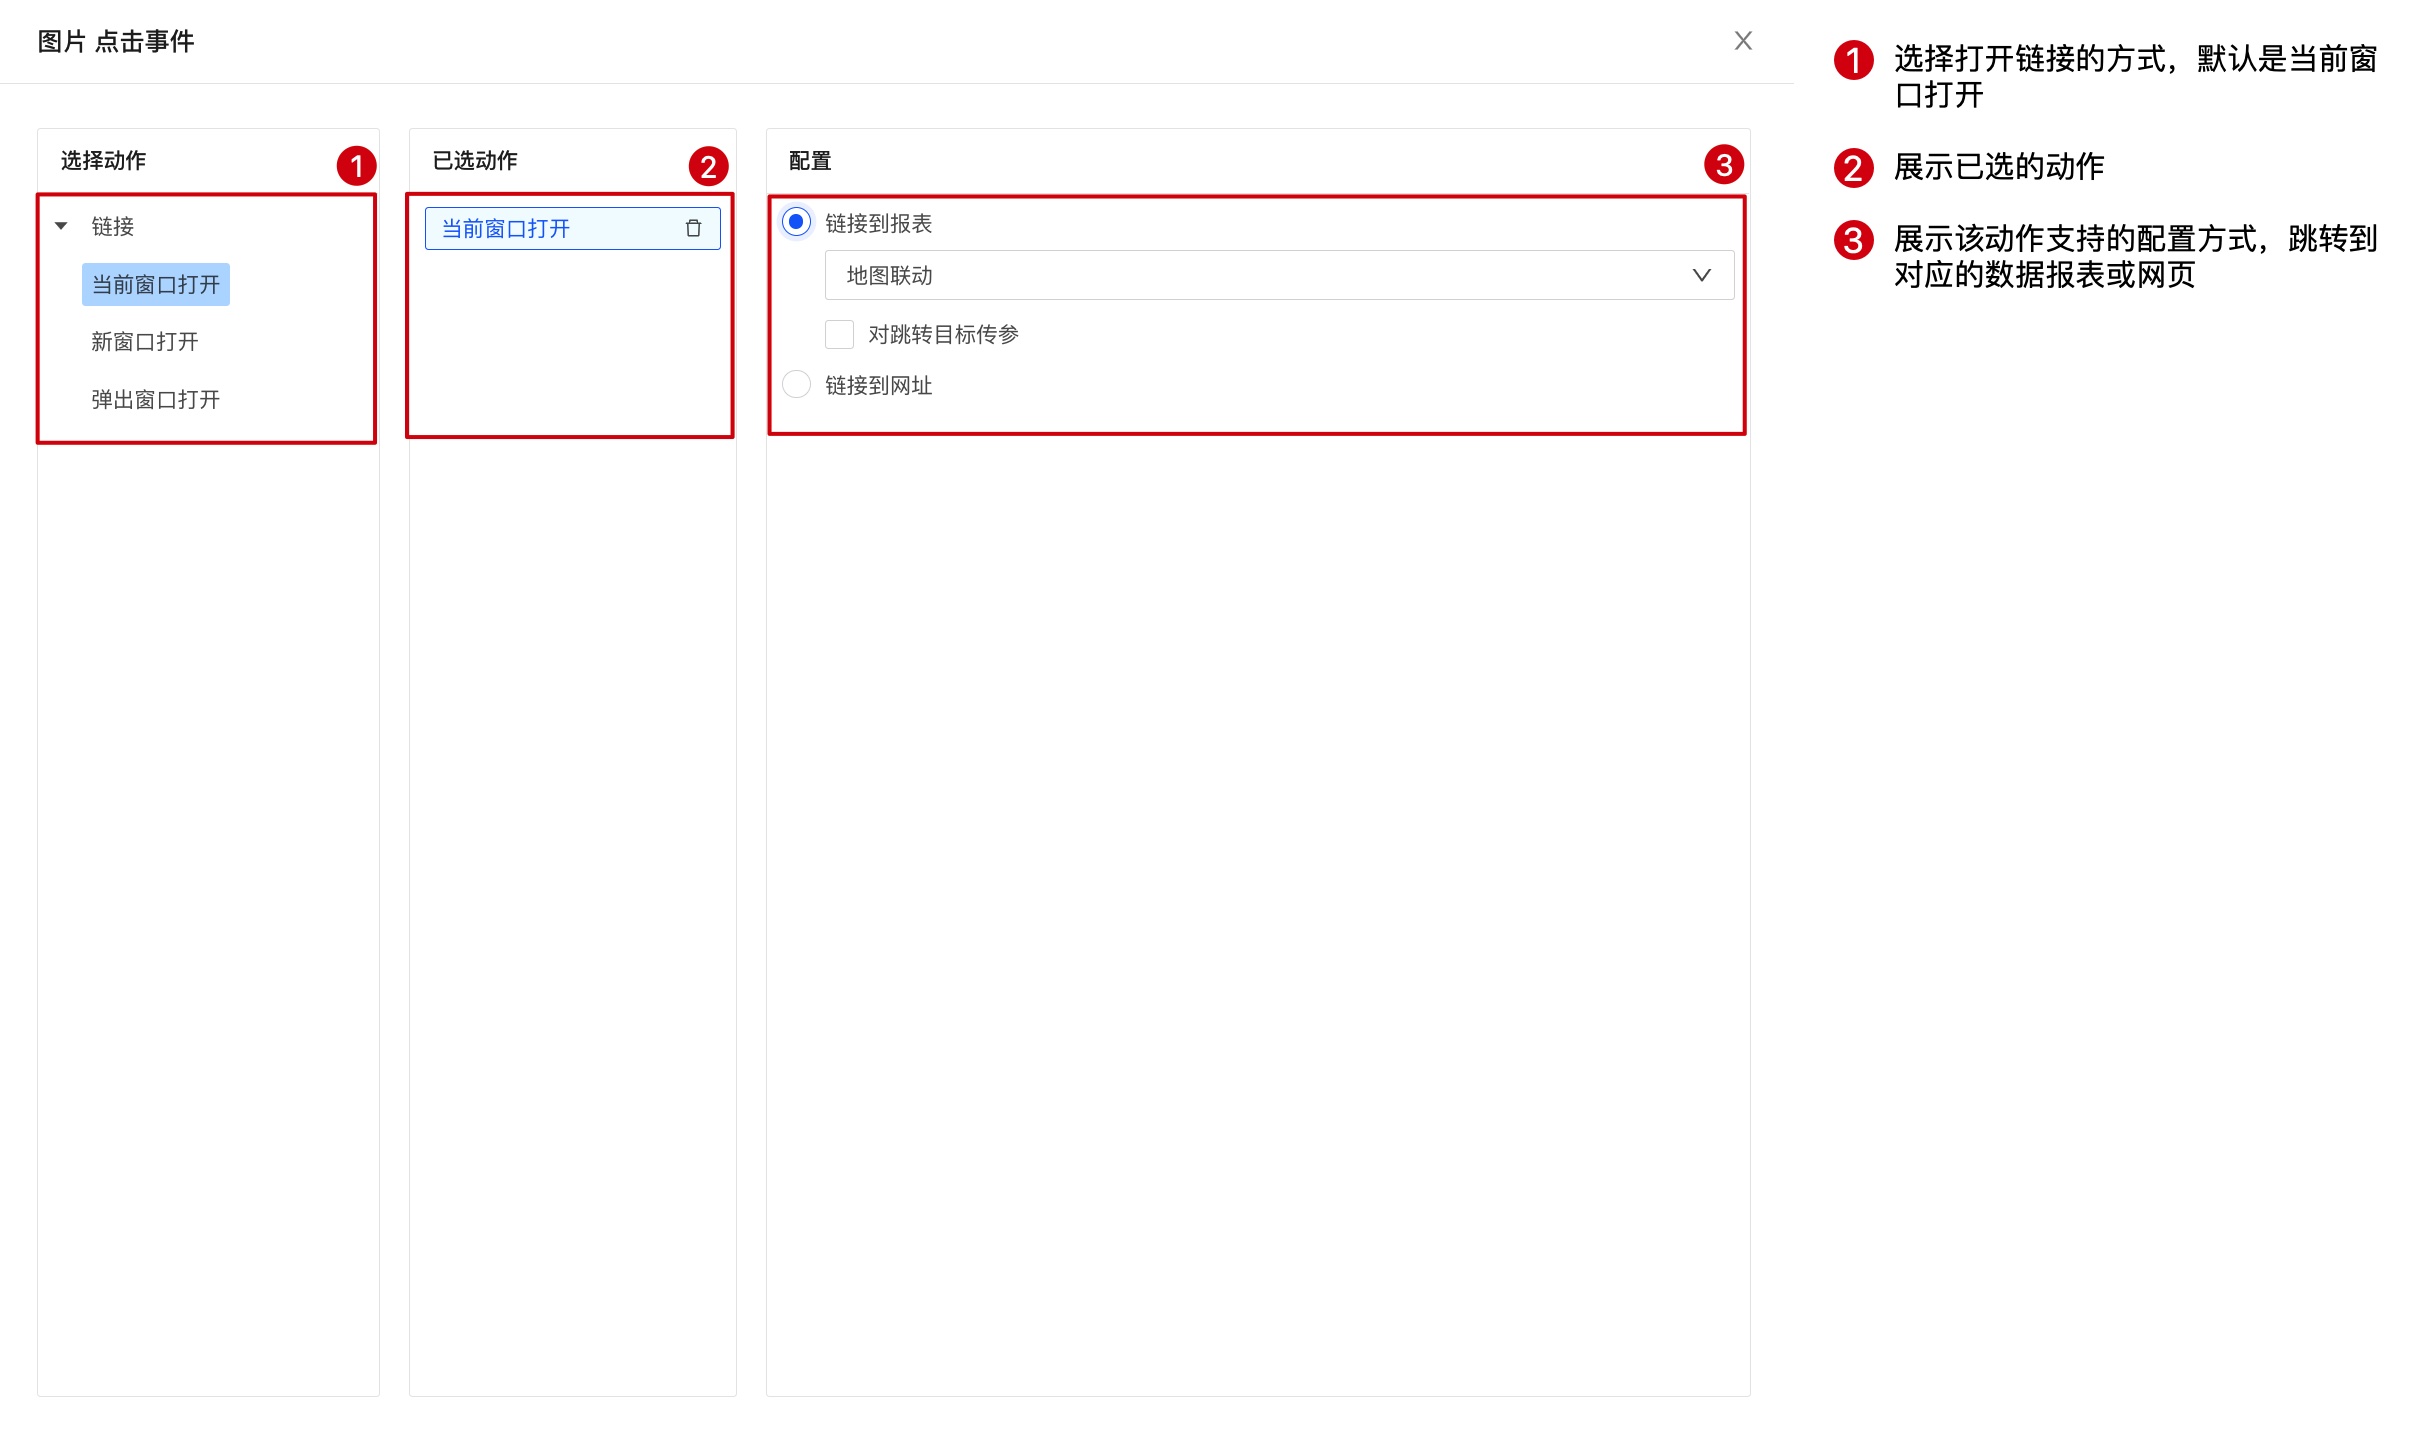Open the 地图联动 report dropdown
The image size is (2434, 1440).
(1279, 275)
